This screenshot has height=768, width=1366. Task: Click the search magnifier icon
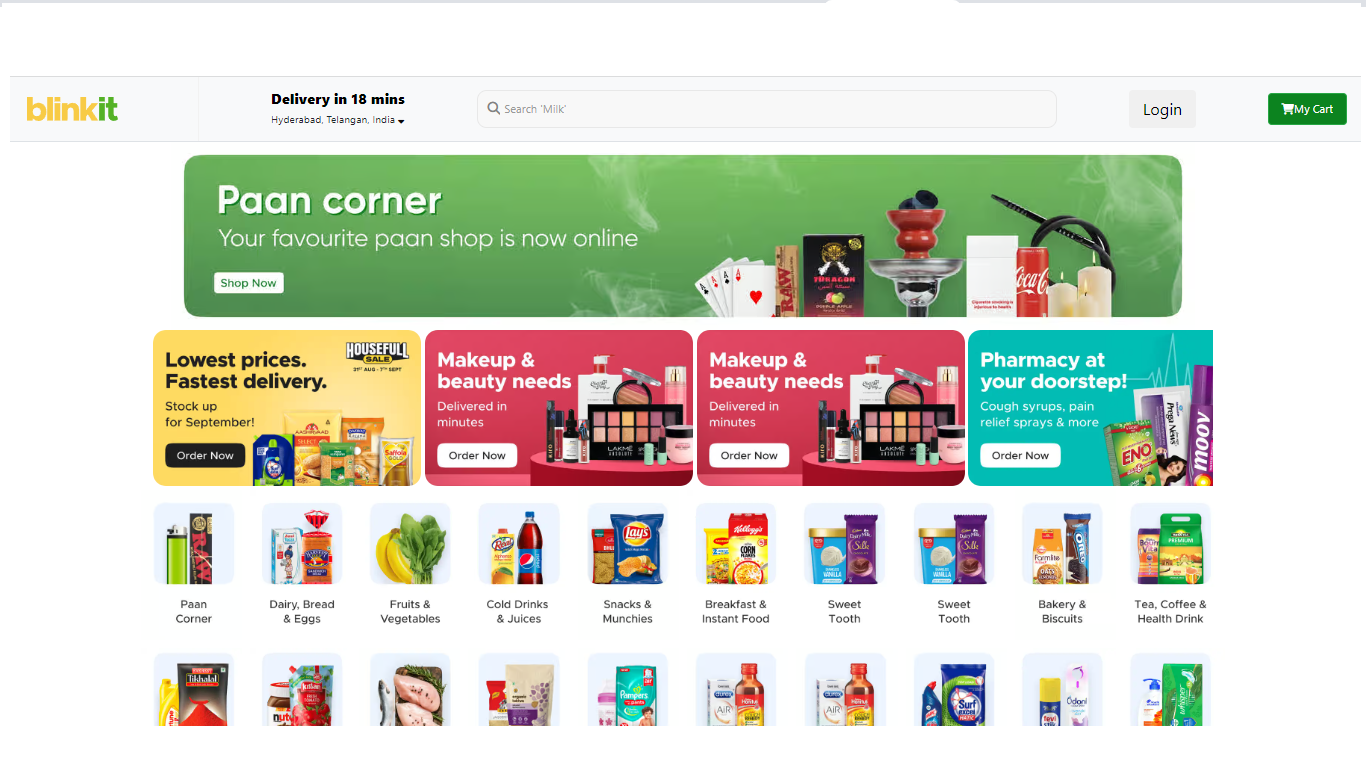click(494, 108)
